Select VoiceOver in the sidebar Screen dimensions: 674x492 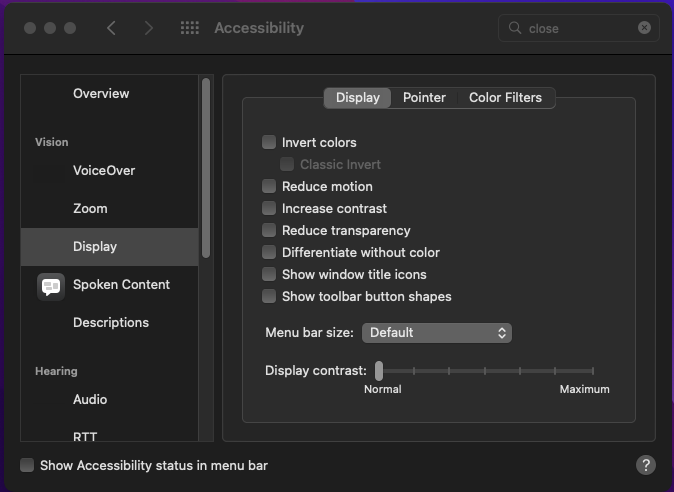coord(104,171)
